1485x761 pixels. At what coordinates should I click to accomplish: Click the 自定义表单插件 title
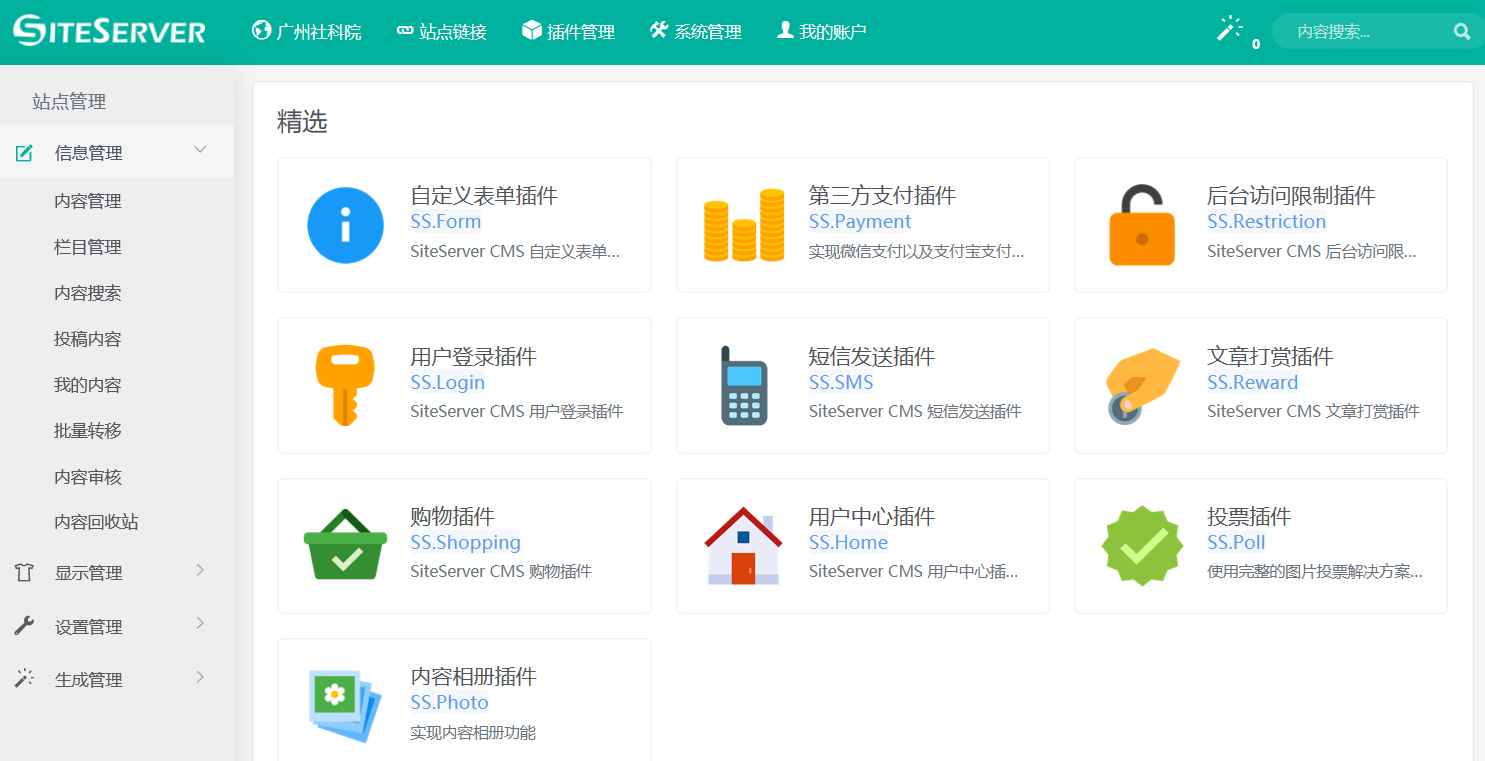484,195
